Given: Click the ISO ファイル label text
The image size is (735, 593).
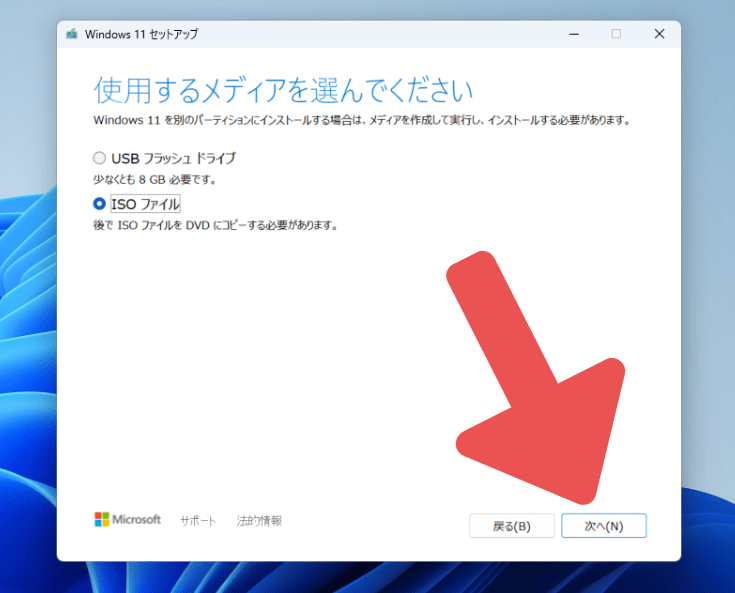Looking at the screenshot, I should coord(145,204).
